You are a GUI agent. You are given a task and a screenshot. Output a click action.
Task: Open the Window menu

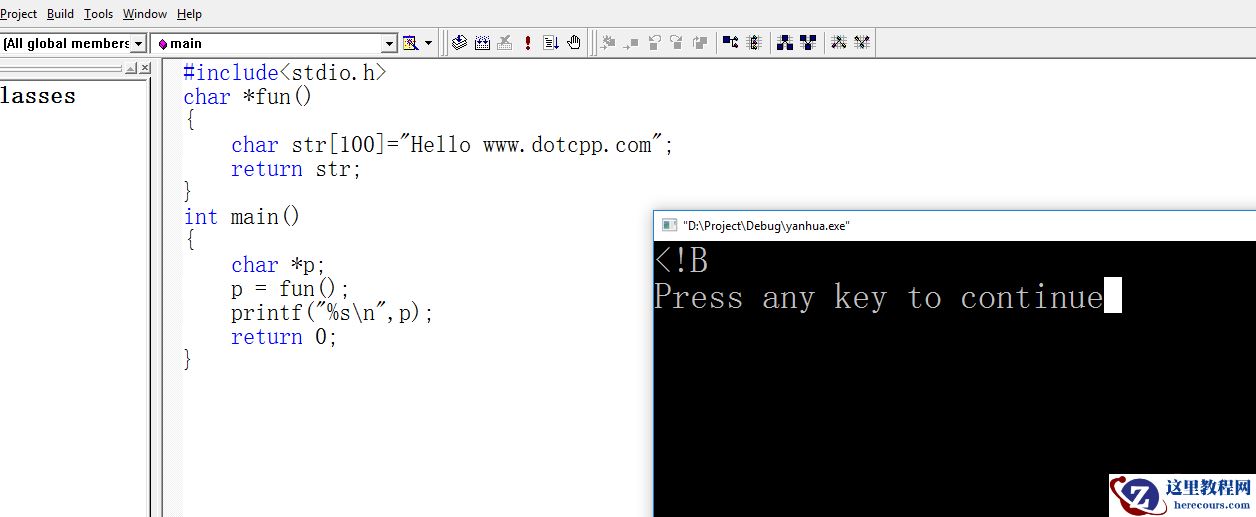(x=145, y=14)
